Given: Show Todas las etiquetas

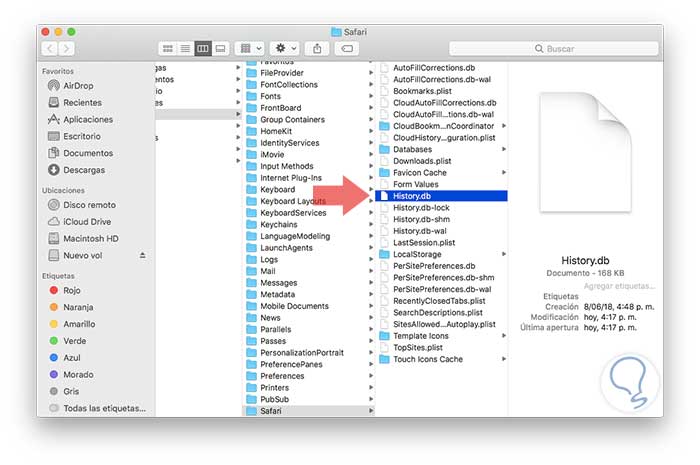Looking at the screenshot, I should [104, 408].
